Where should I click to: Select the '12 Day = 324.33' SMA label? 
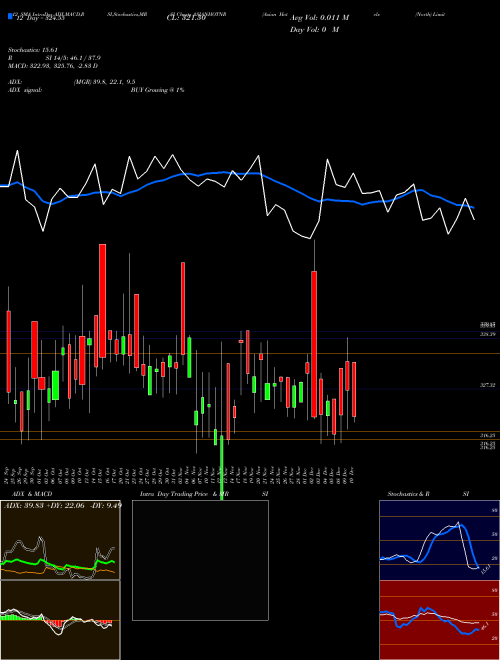pyautogui.click(x=40, y=18)
